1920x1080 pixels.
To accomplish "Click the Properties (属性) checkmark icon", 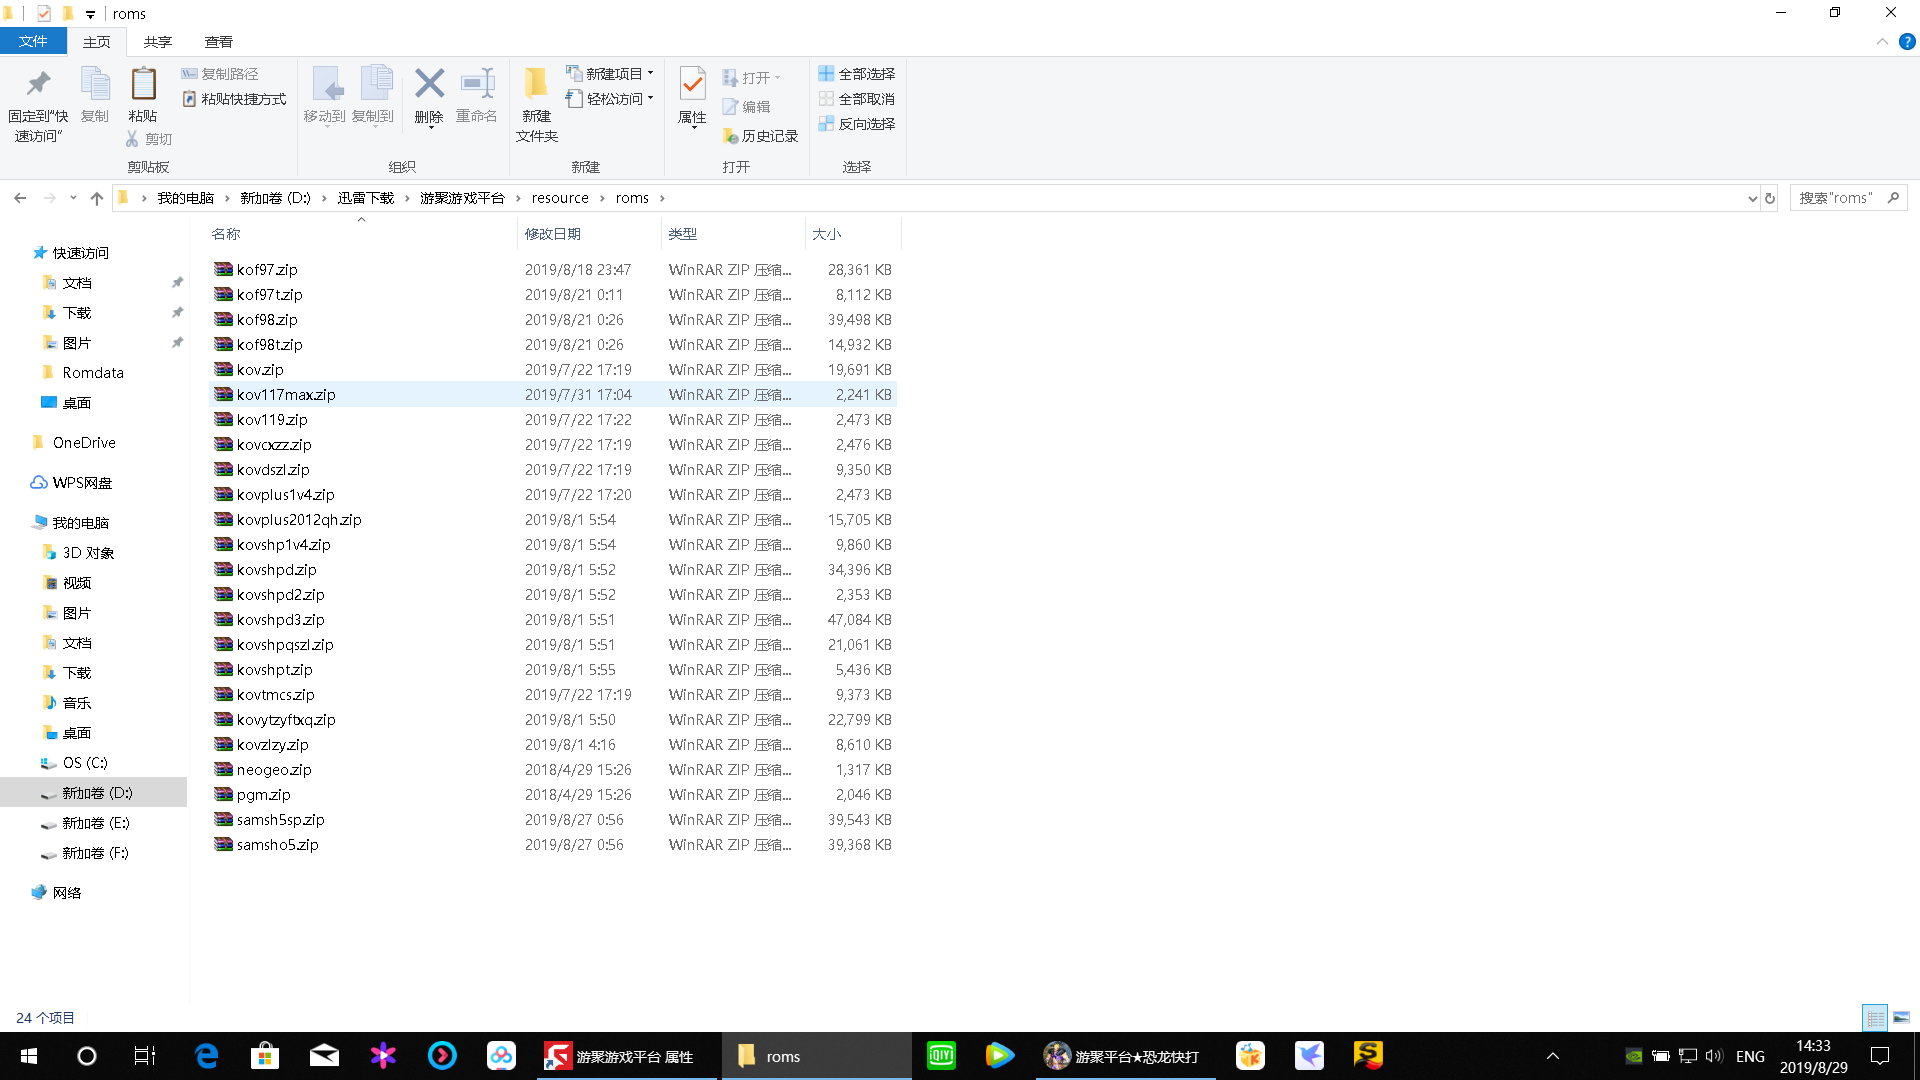I will coord(692,84).
